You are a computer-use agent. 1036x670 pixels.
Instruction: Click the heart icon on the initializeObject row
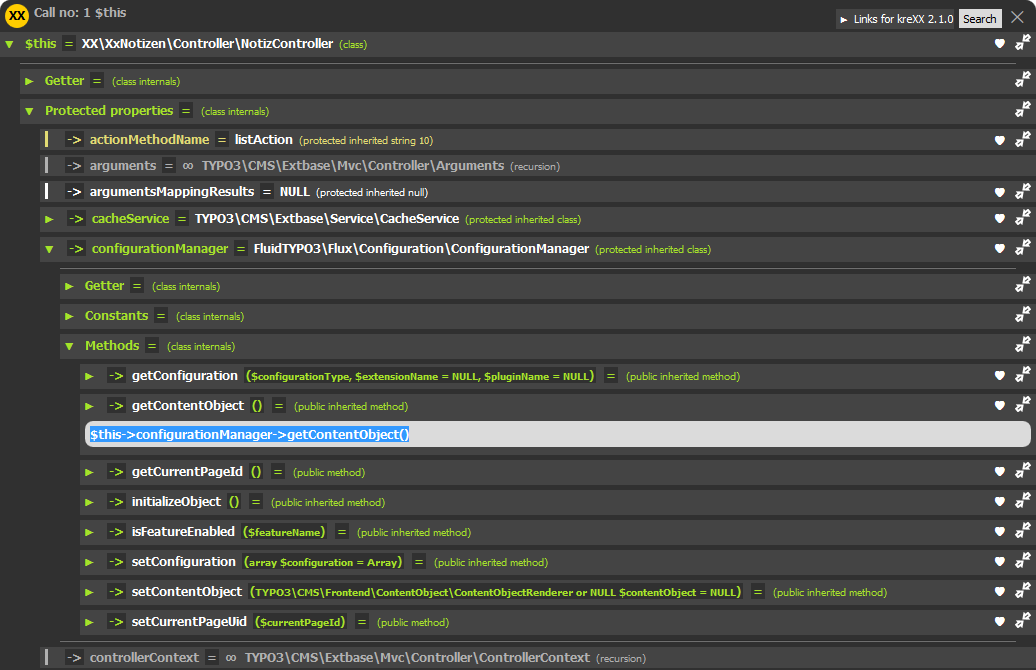point(1000,502)
